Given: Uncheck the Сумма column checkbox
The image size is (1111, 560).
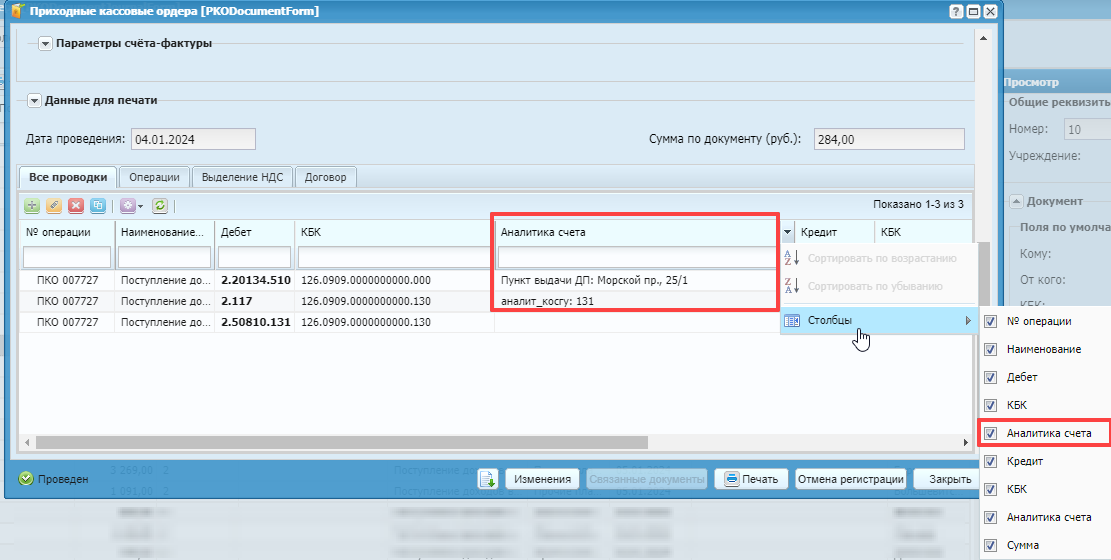Looking at the screenshot, I should point(991,545).
